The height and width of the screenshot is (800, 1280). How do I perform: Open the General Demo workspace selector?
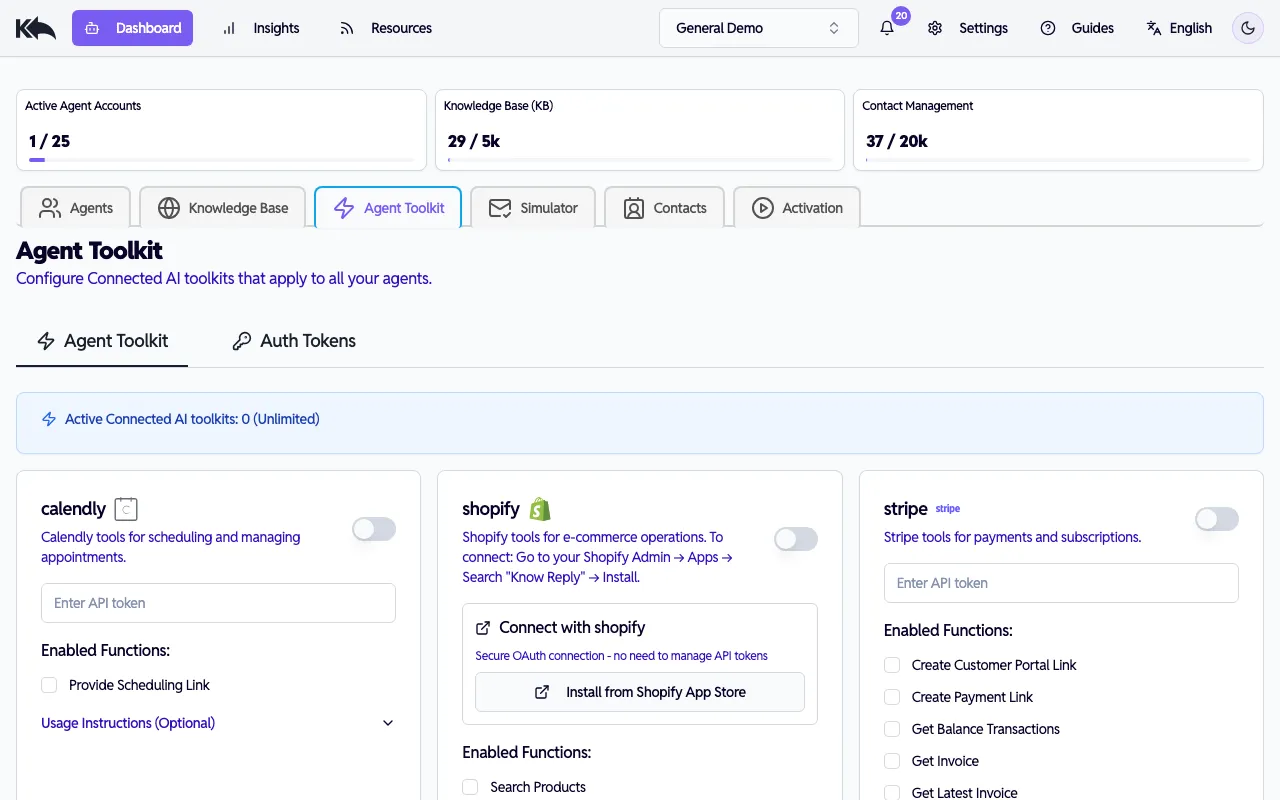(x=758, y=28)
